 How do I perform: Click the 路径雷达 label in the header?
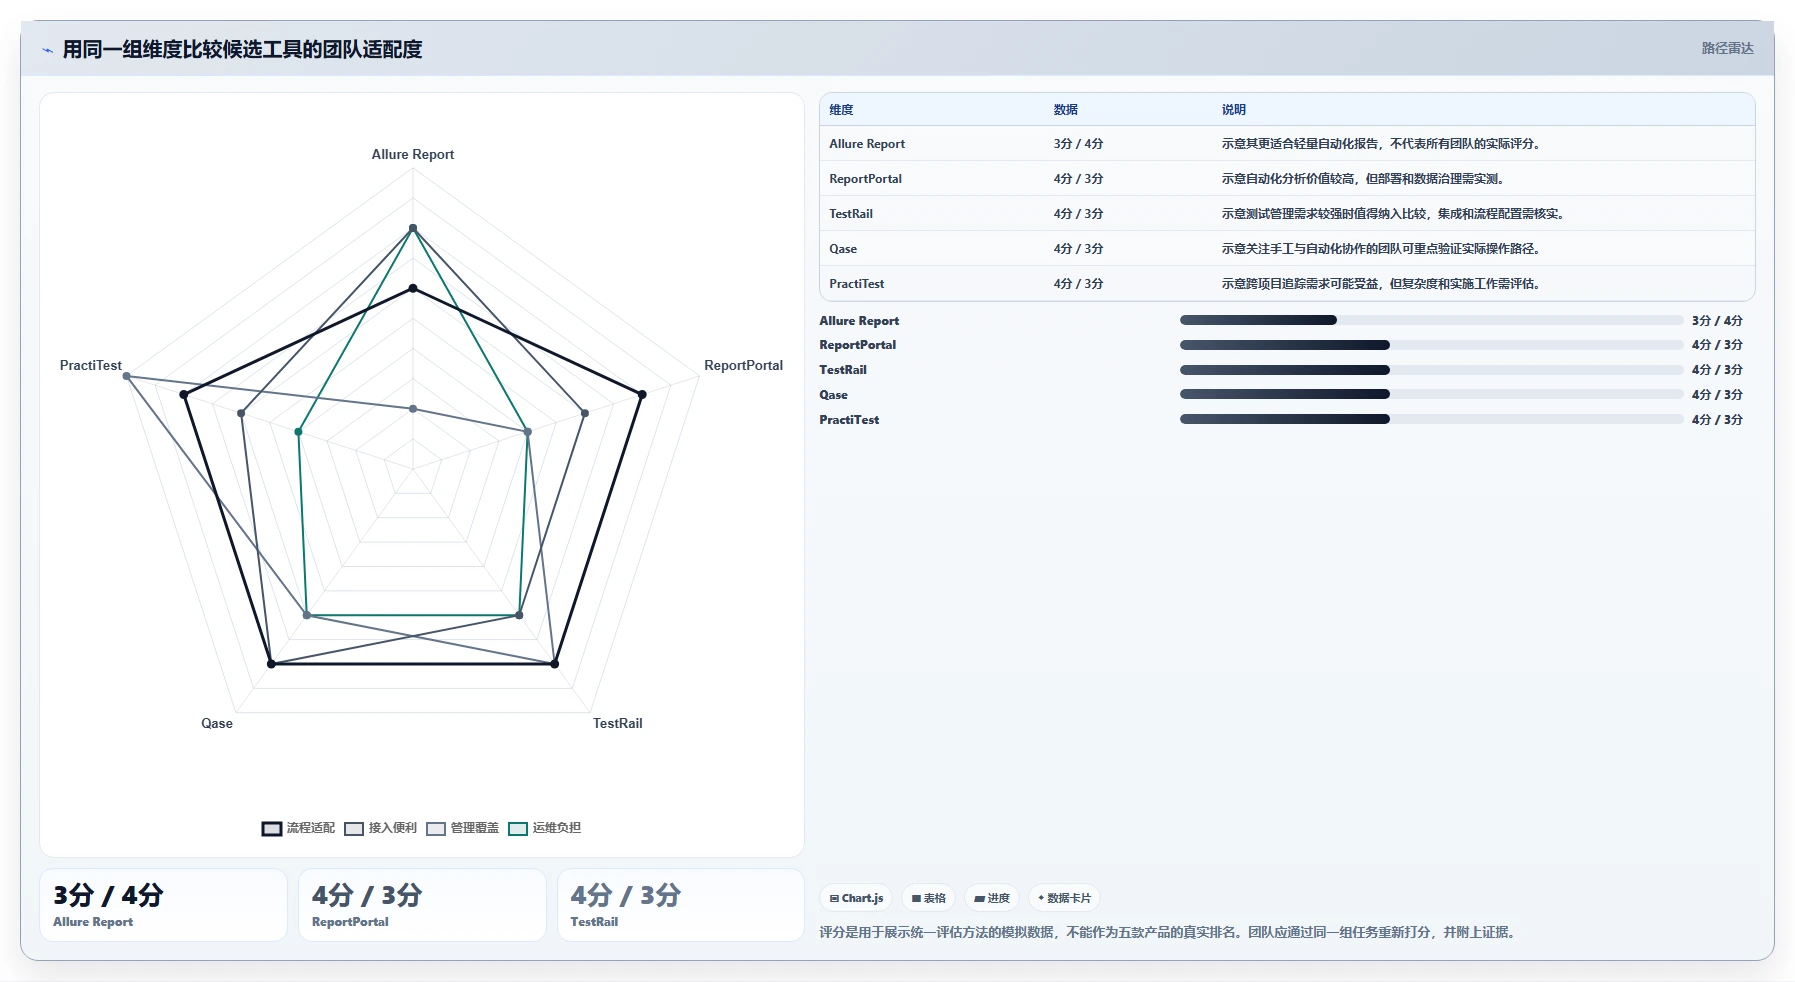[x=1727, y=48]
